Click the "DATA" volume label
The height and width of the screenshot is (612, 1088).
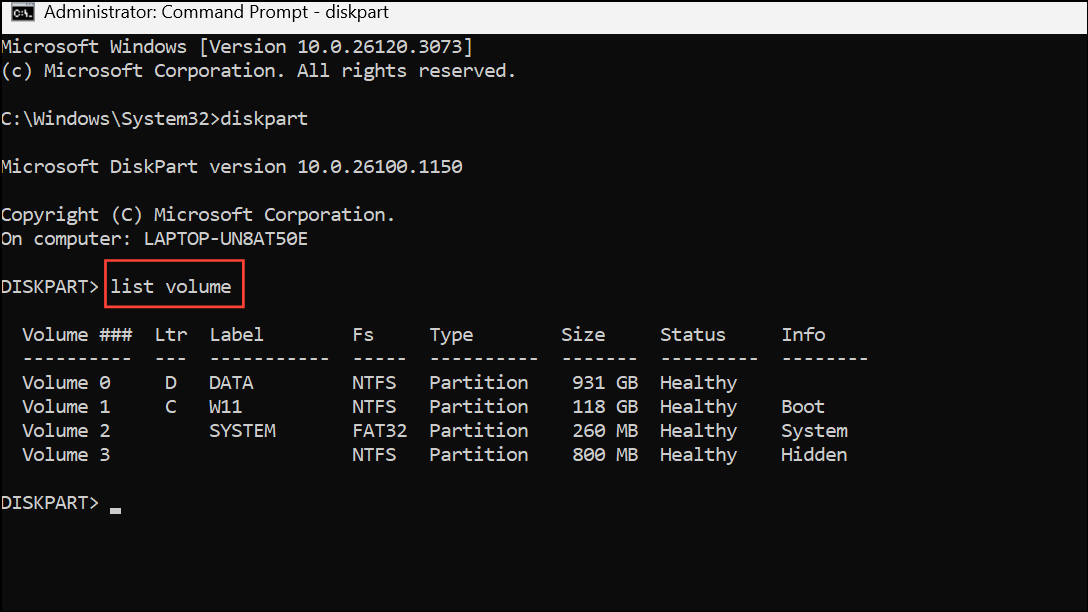tap(231, 383)
